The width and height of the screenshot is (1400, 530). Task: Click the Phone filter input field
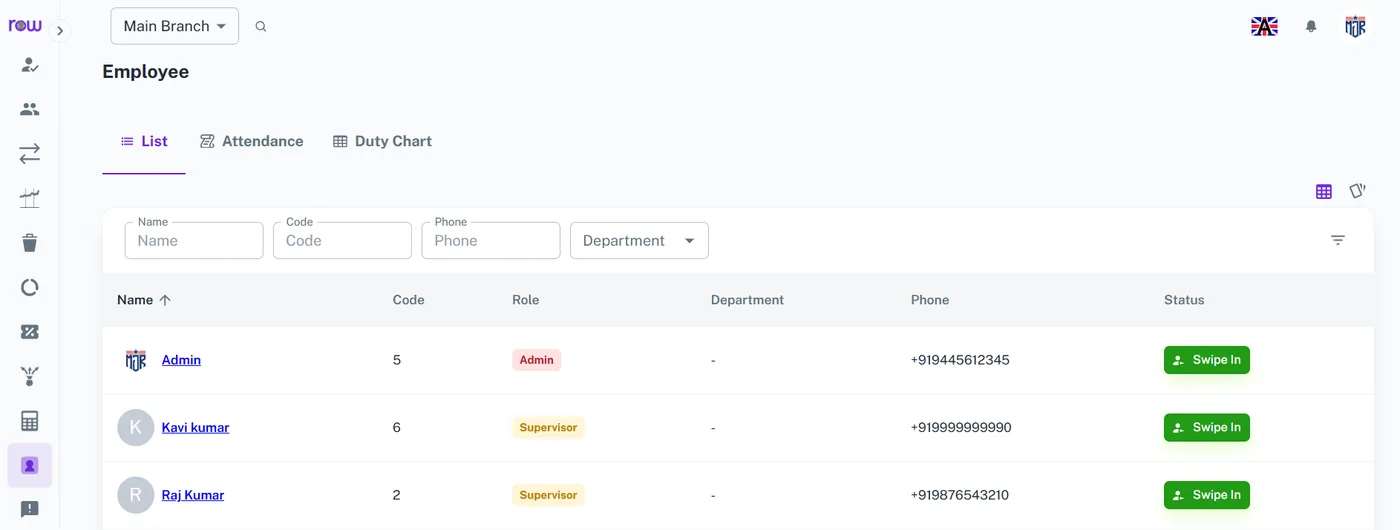pos(491,240)
